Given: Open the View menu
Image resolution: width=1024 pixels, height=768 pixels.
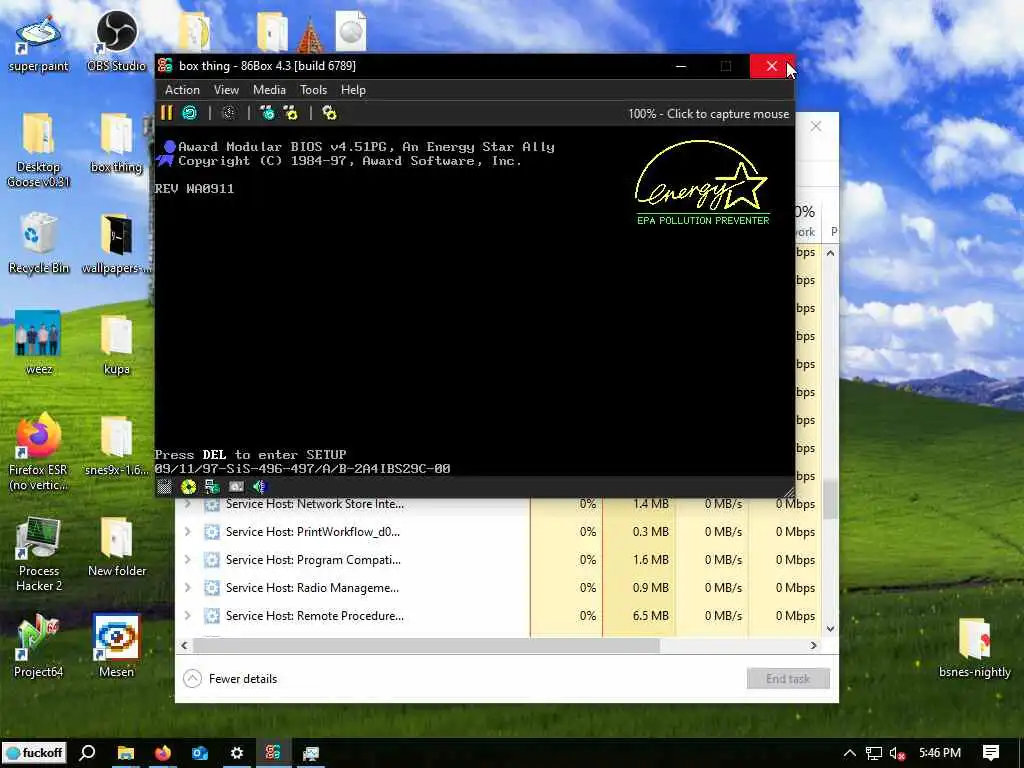Looking at the screenshot, I should click(226, 90).
